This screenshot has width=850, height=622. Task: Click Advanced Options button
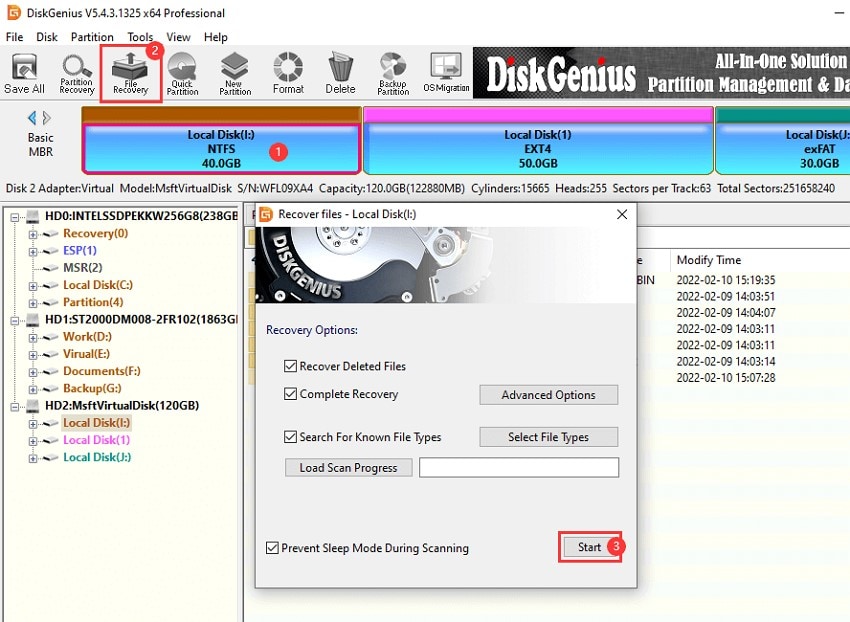[x=548, y=395]
